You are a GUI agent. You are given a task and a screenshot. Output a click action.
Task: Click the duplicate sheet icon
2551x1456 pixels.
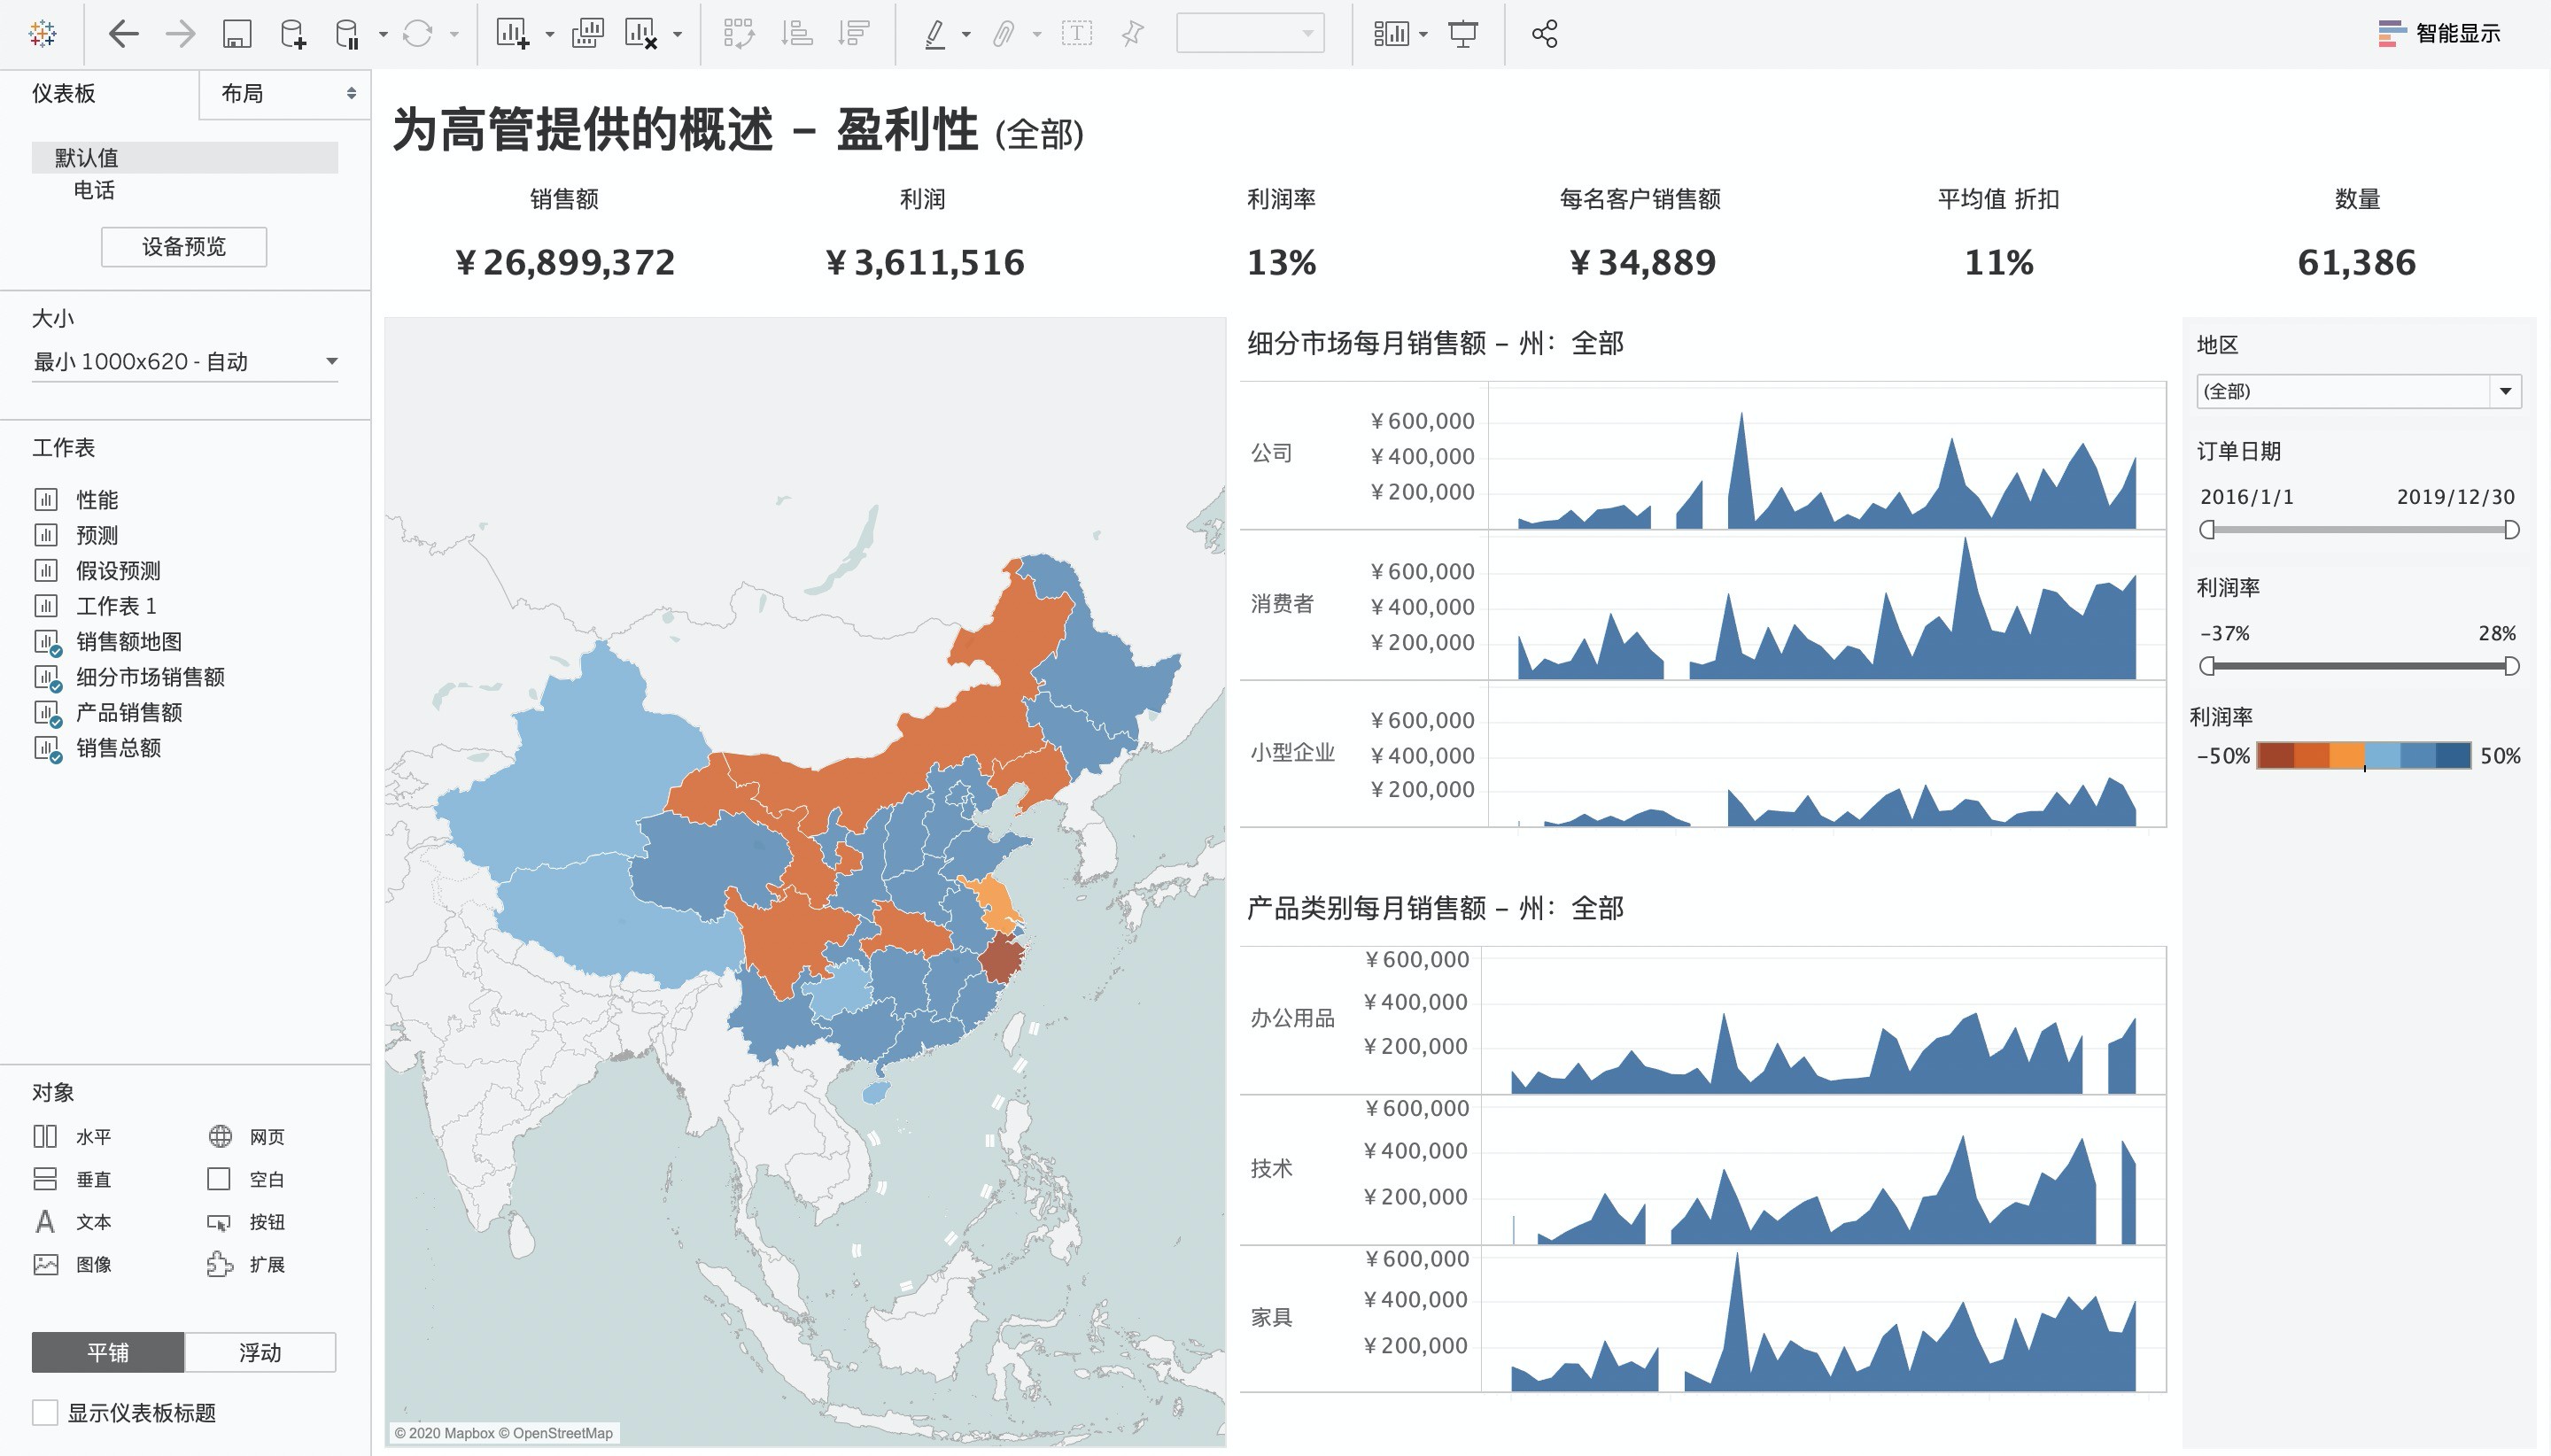(x=587, y=34)
